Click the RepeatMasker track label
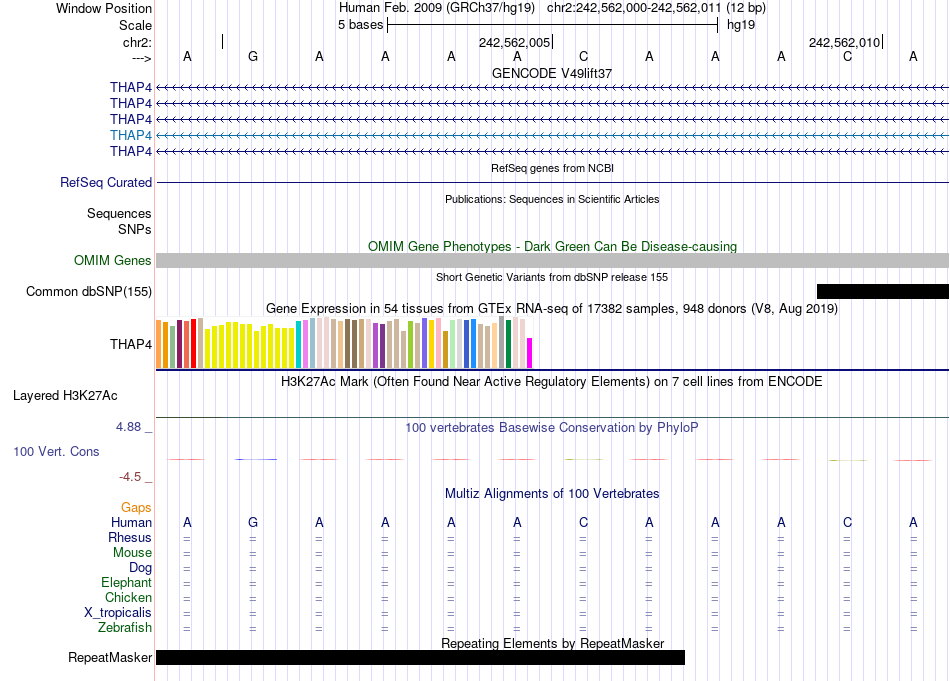Image resolution: width=950 pixels, height=681 pixels. 110,657
